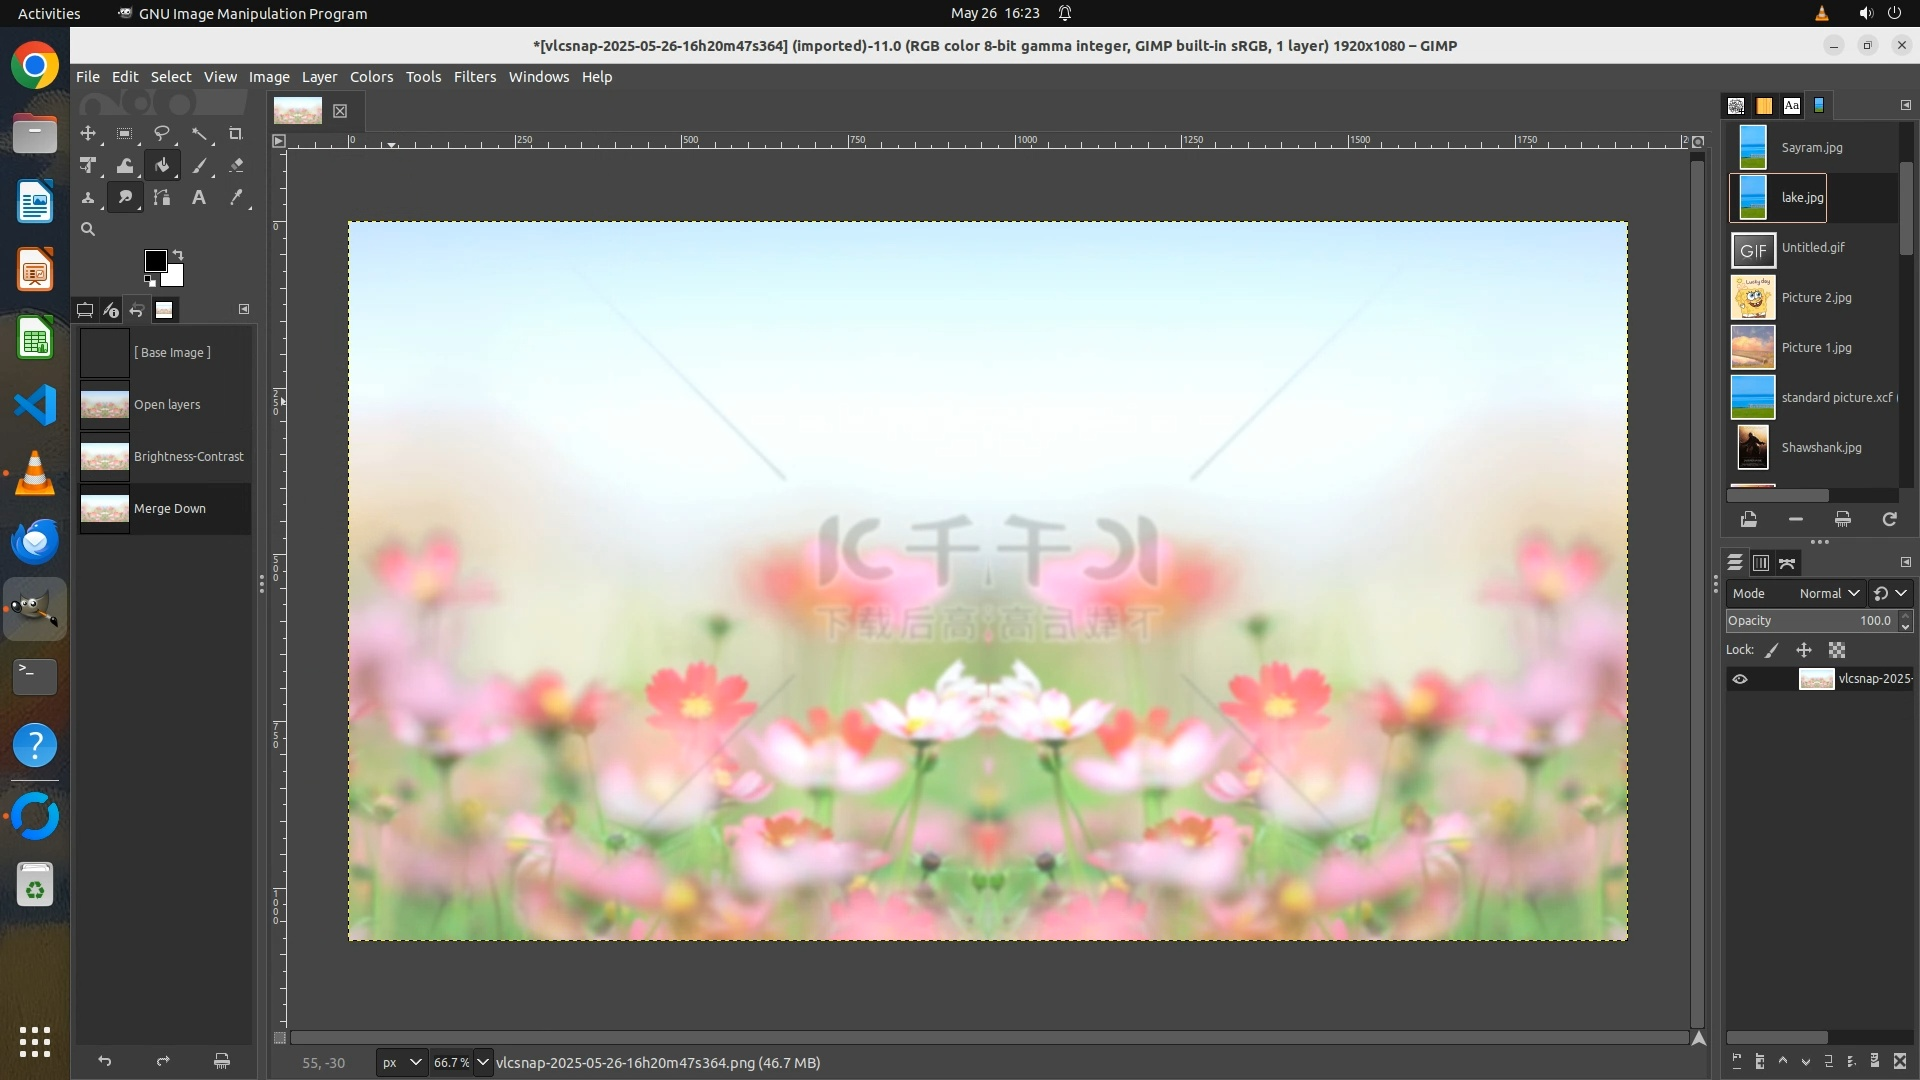
Task: Swap foreground and background colors
Action: [x=178, y=254]
